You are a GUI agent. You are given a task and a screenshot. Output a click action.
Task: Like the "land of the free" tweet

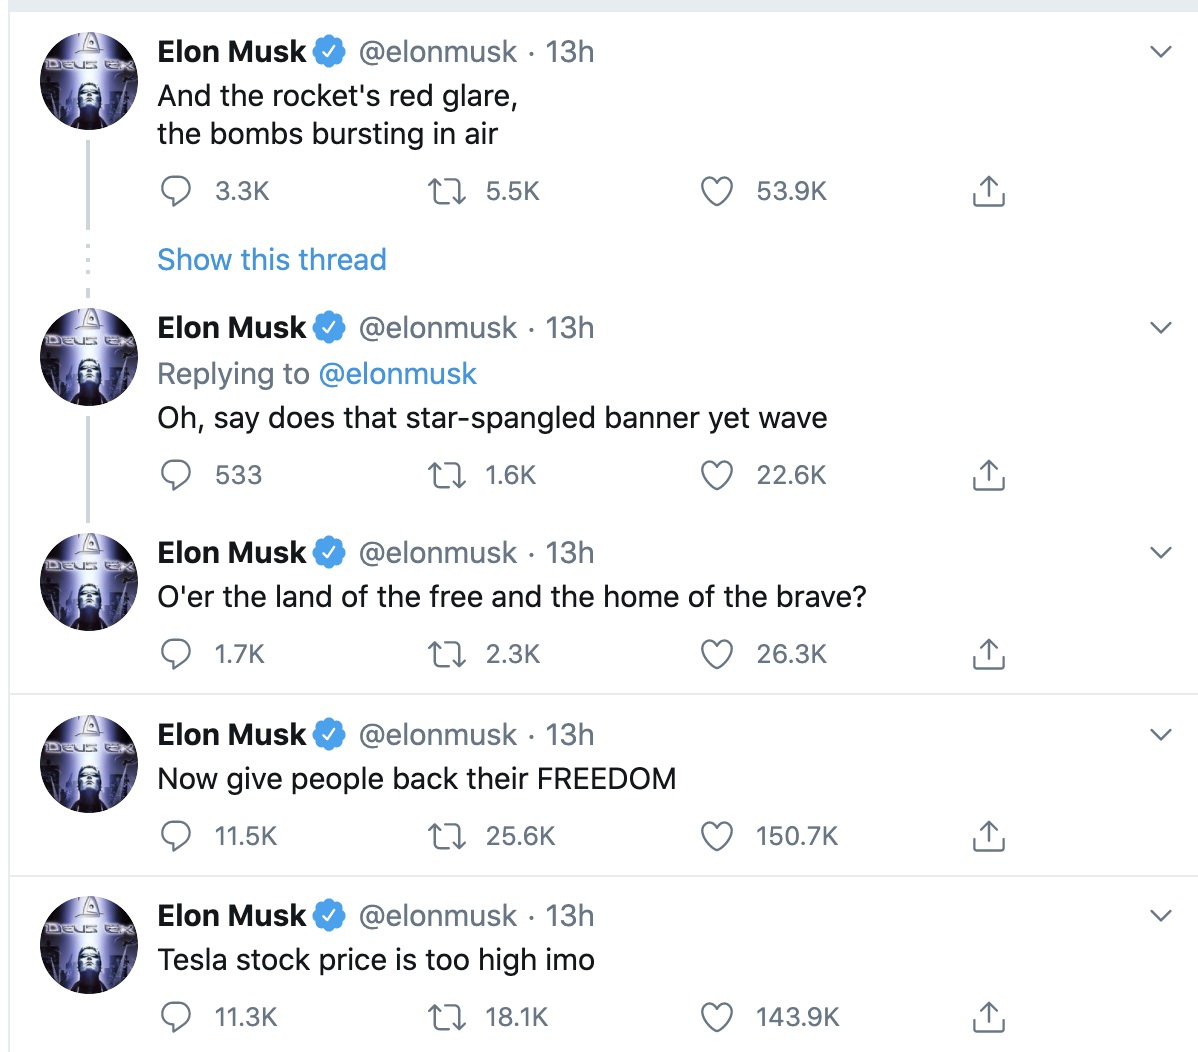[x=716, y=654]
